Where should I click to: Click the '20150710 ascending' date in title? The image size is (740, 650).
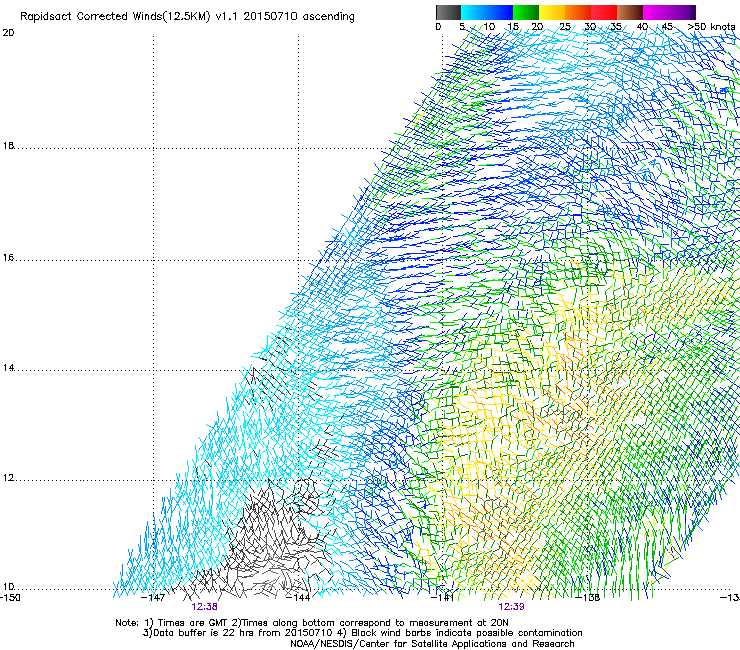[x=299, y=17]
